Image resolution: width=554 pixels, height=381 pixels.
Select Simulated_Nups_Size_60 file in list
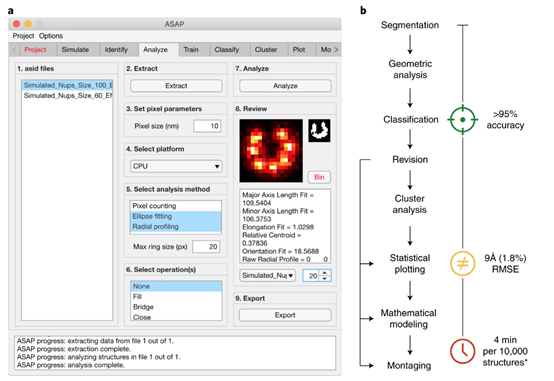67,95
